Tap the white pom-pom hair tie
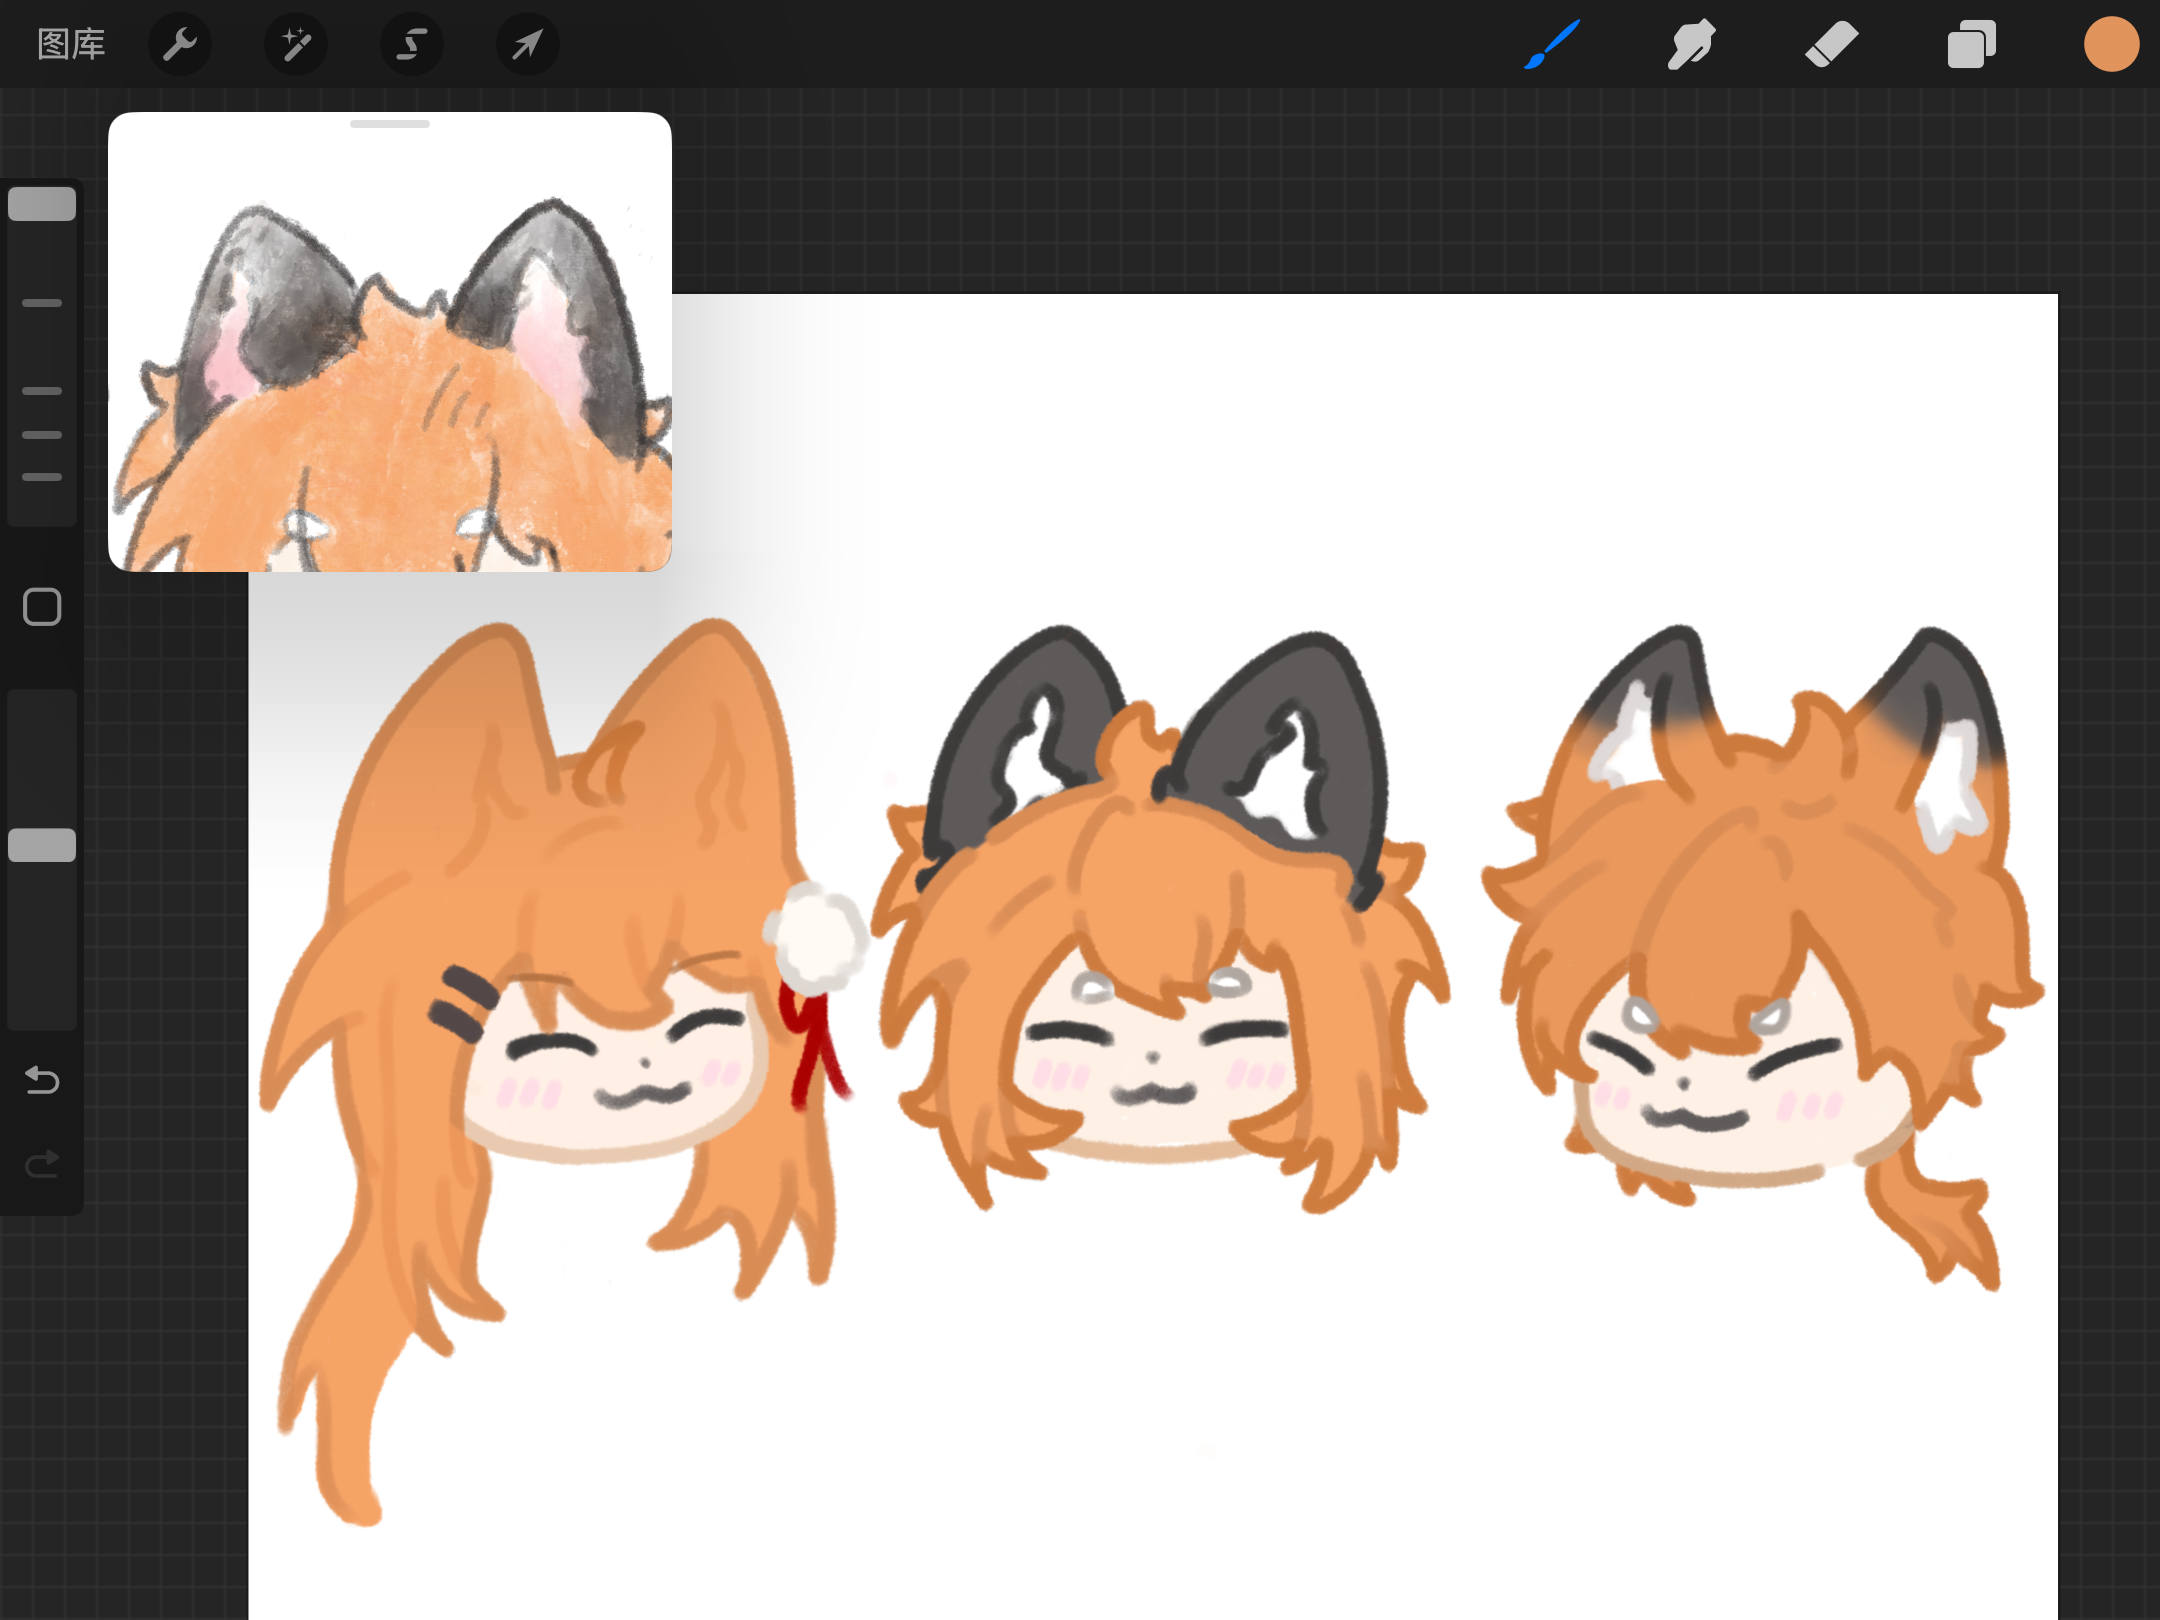Screen dimensions: 2160x1620 (x=817, y=938)
